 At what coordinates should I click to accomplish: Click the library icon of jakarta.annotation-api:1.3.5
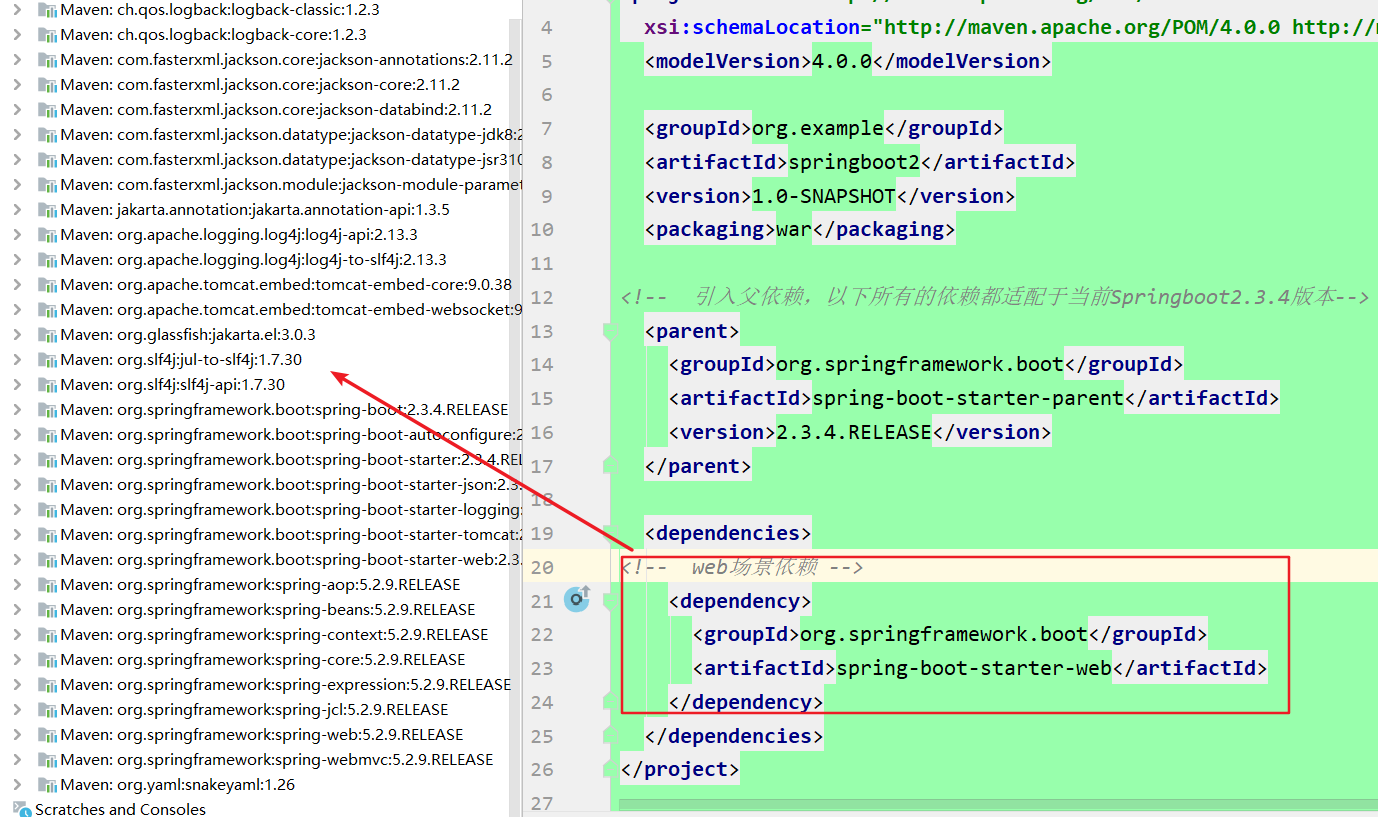[46, 210]
